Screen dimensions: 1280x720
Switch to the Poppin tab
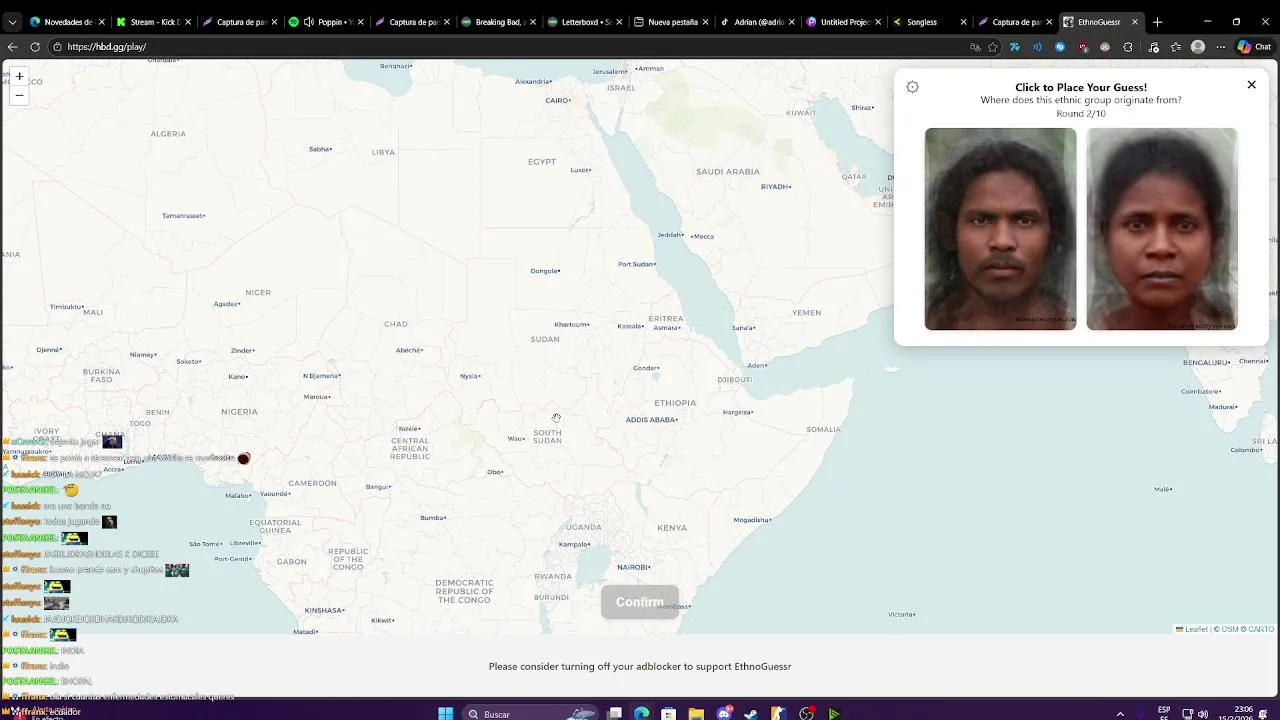326,22
